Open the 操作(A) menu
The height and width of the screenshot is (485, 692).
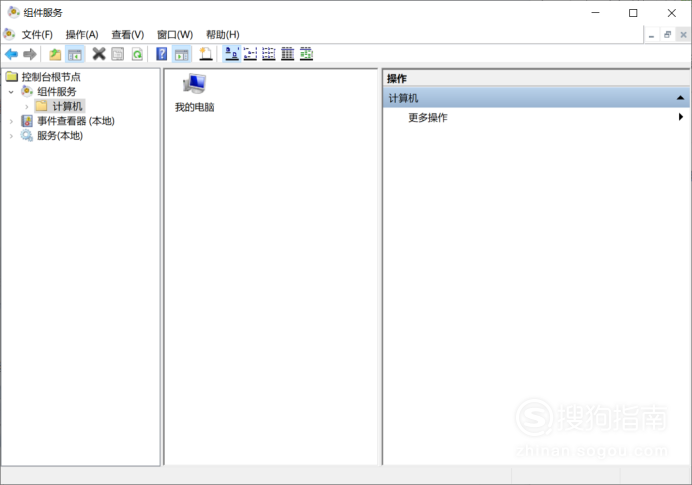[x=82, y=34]
